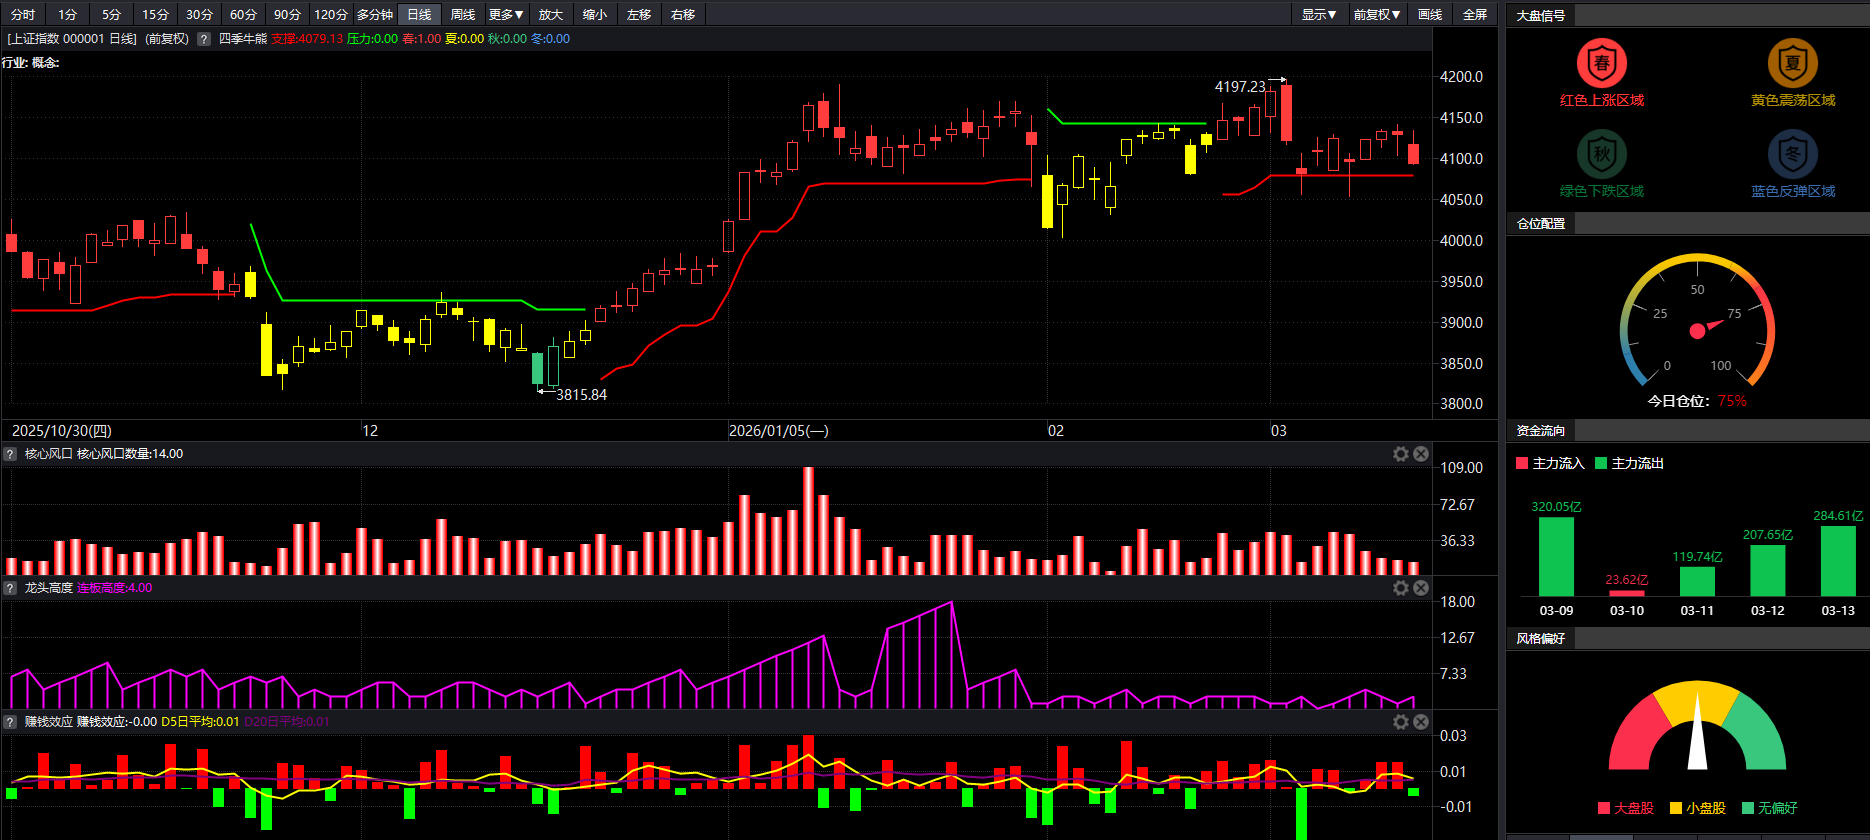
Task: Click the 119.74亿 value label
Action: (x=1697, y=557)
